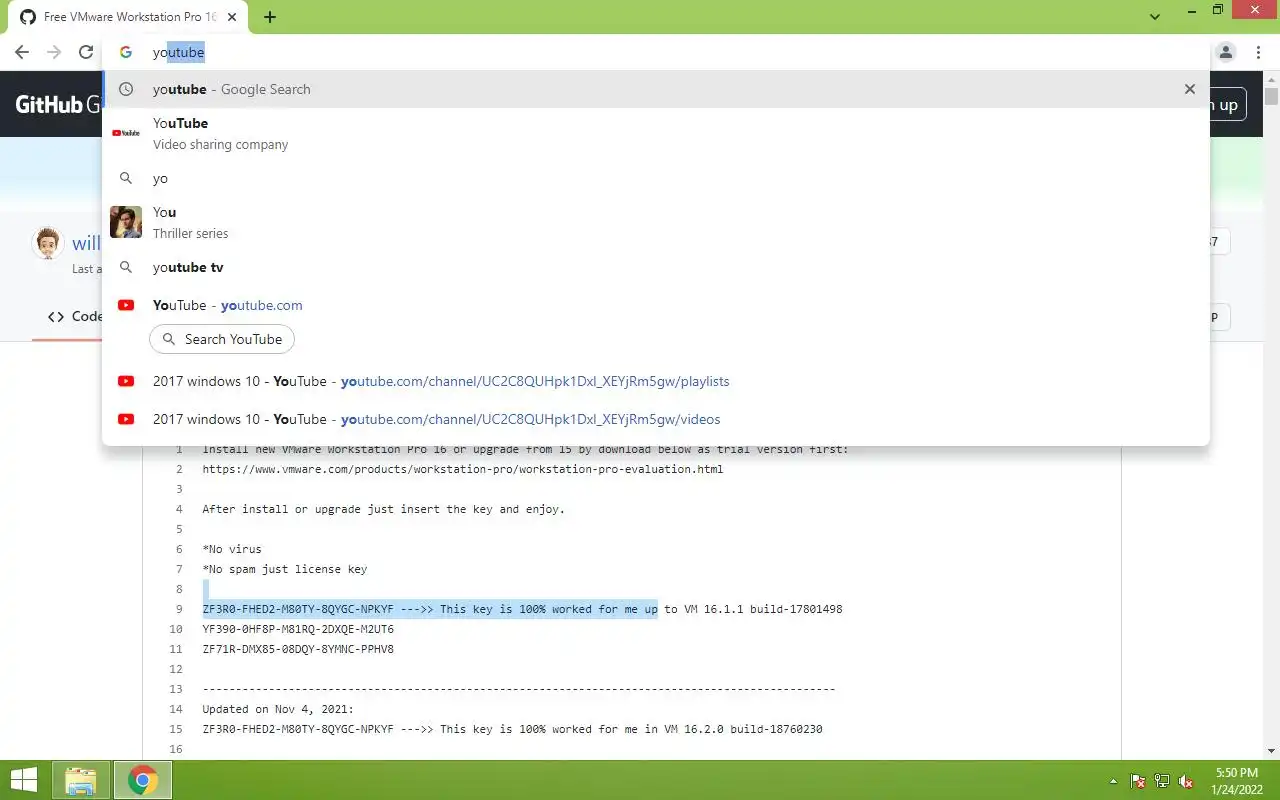Click the GitHub Gist logo
1280x800 pixels.
pos(58,104)
